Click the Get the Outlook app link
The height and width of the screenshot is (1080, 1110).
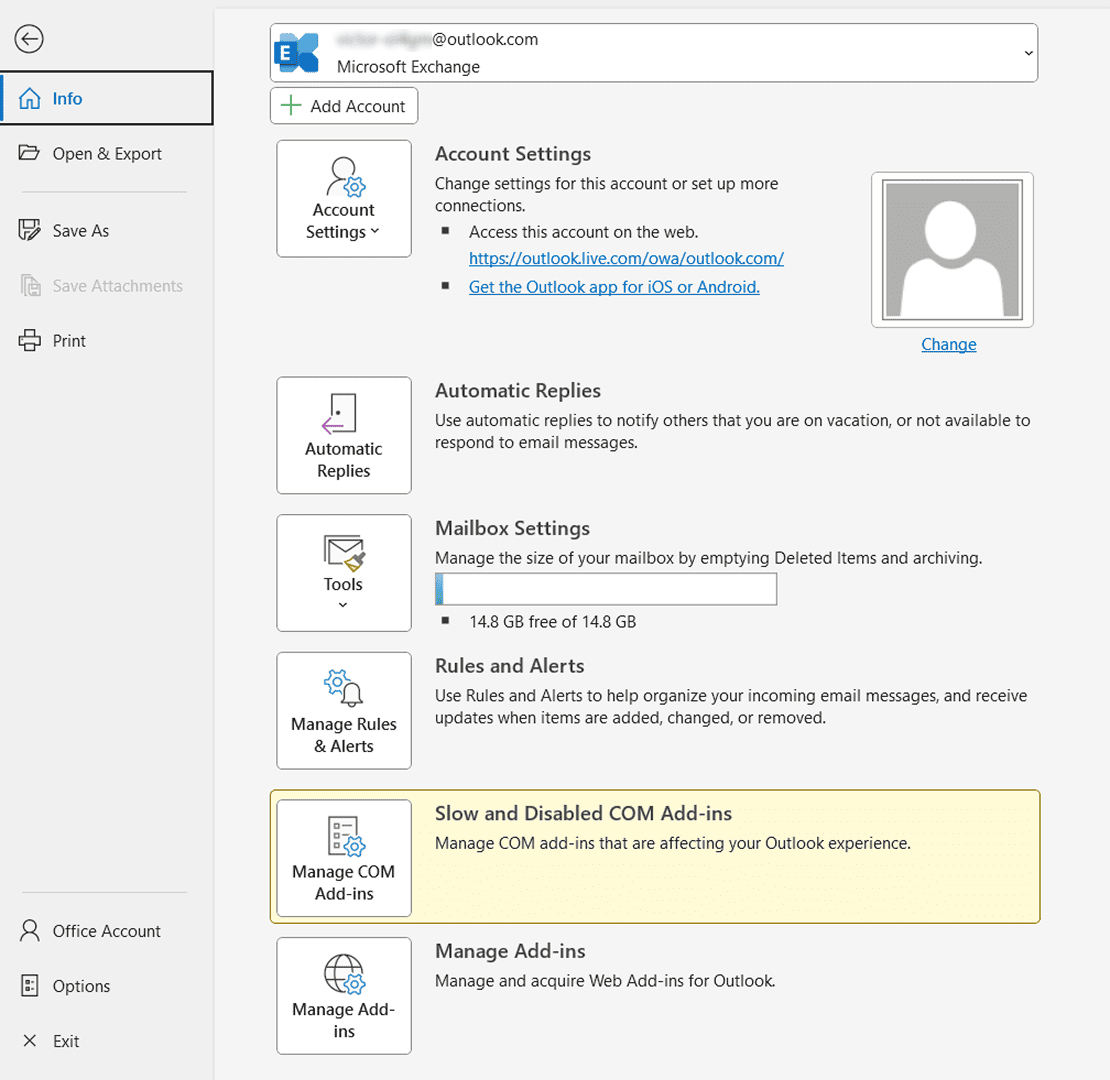614,287
